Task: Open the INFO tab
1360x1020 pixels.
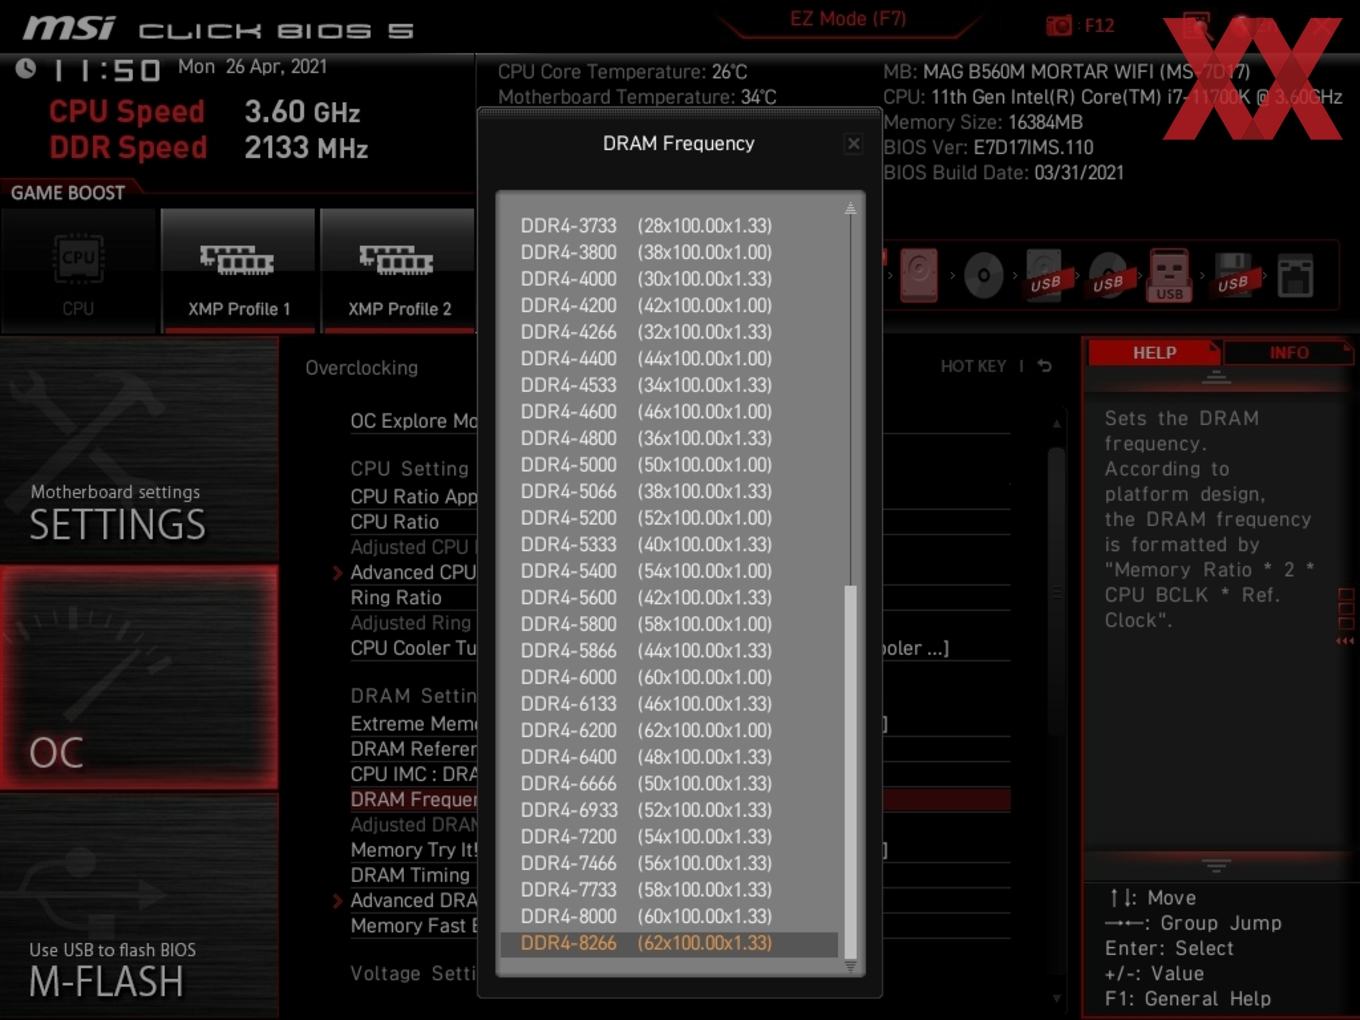Action: point(1289,353)
